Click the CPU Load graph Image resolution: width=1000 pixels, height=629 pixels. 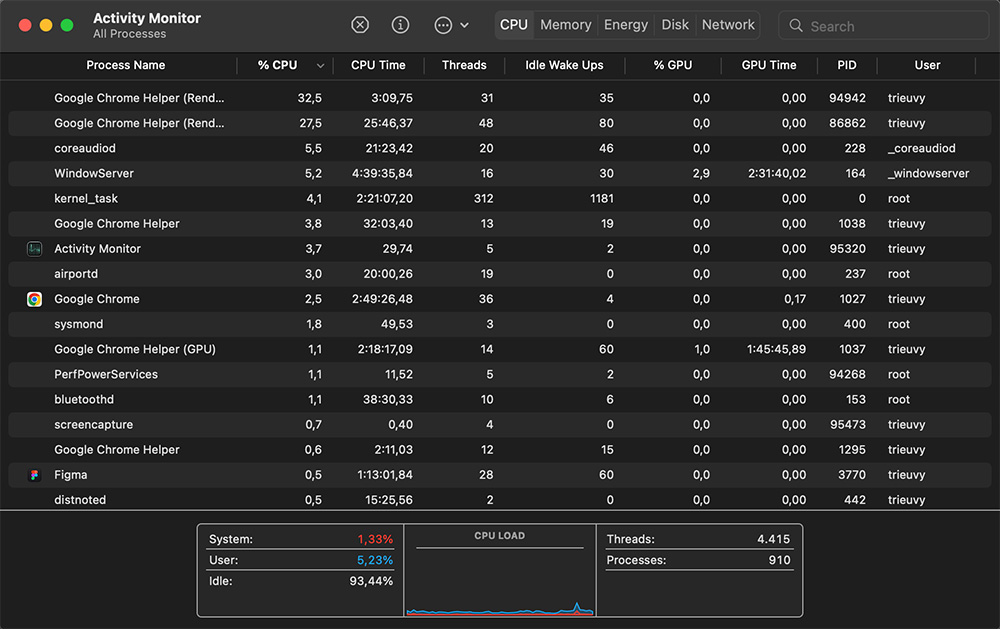[499, 582]
